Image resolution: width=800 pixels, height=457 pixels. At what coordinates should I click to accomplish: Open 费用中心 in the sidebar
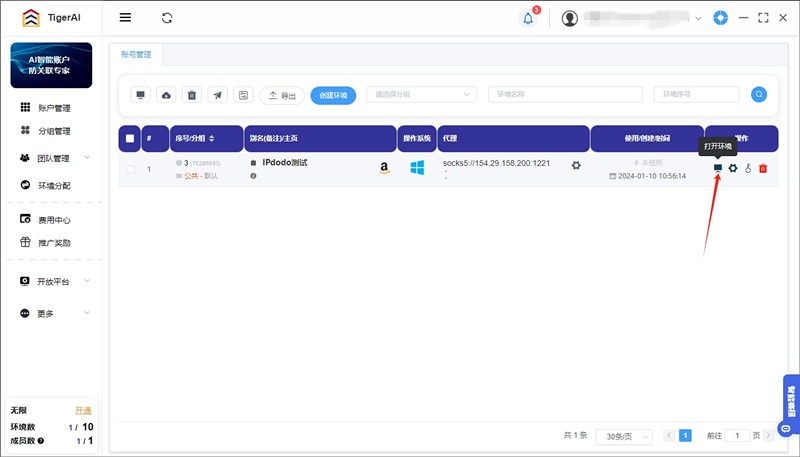click(x=54, y=220)
